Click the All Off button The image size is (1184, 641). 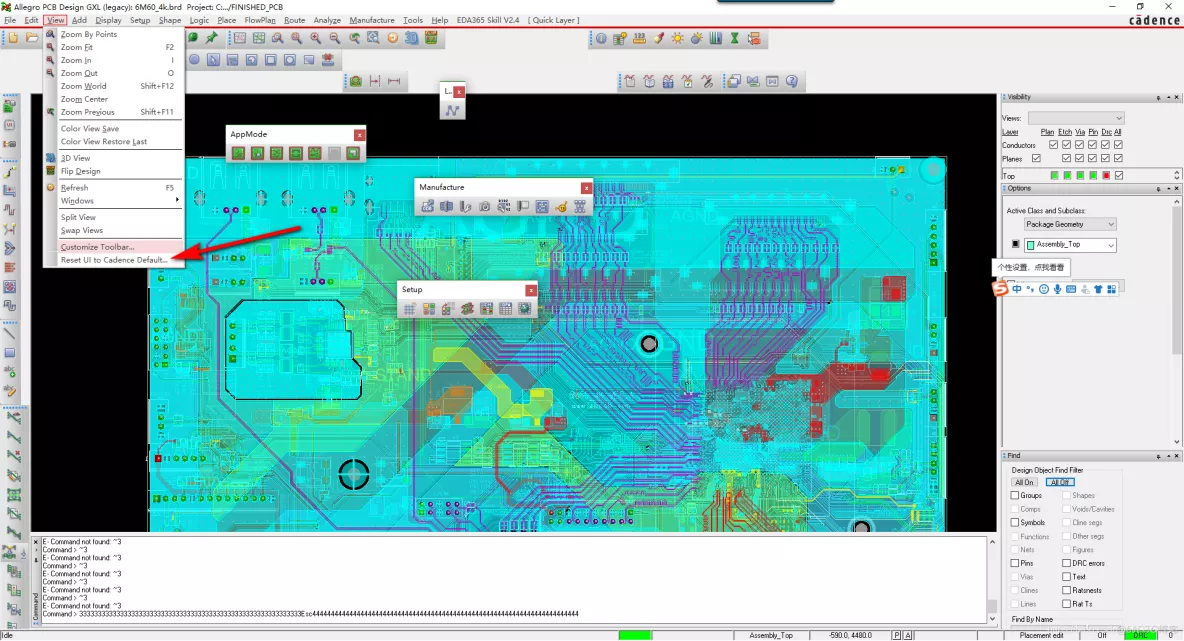(x=1060, y=482)
